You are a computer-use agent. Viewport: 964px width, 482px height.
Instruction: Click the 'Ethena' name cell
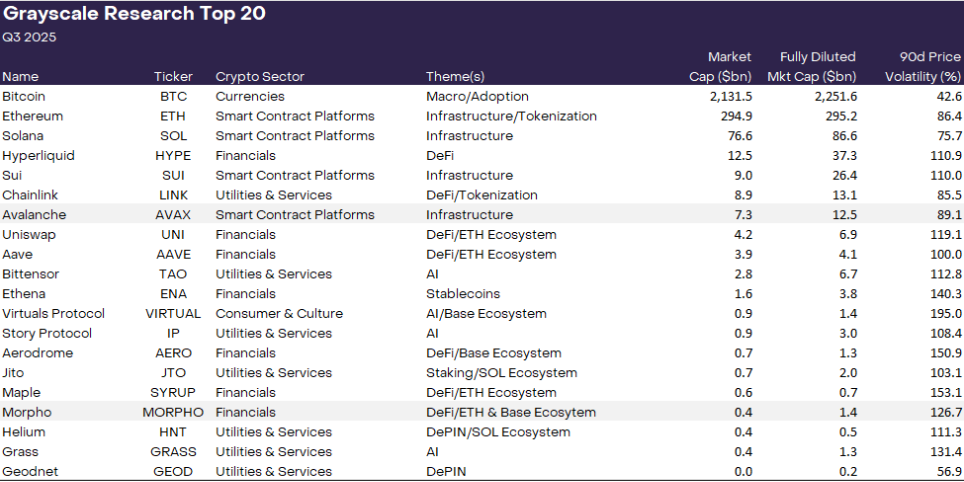pyautogui.click(x=24, y=293)
